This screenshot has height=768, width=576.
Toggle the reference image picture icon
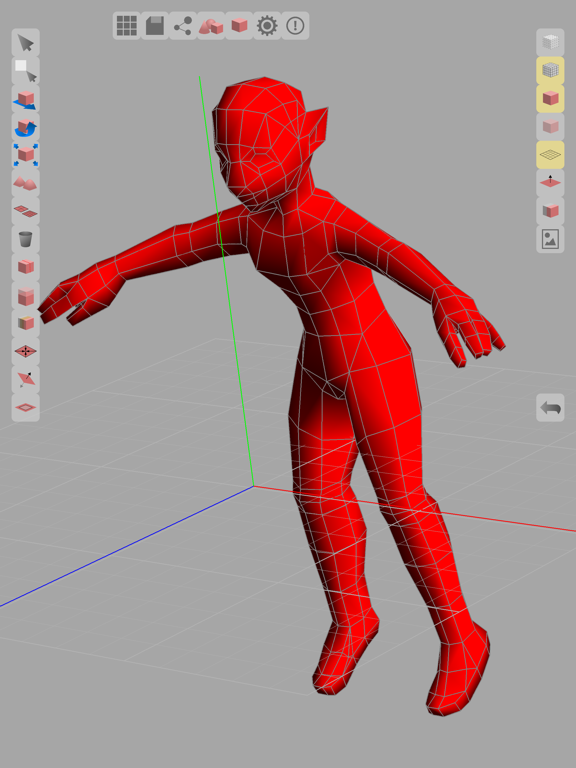[x=550, y=239]
